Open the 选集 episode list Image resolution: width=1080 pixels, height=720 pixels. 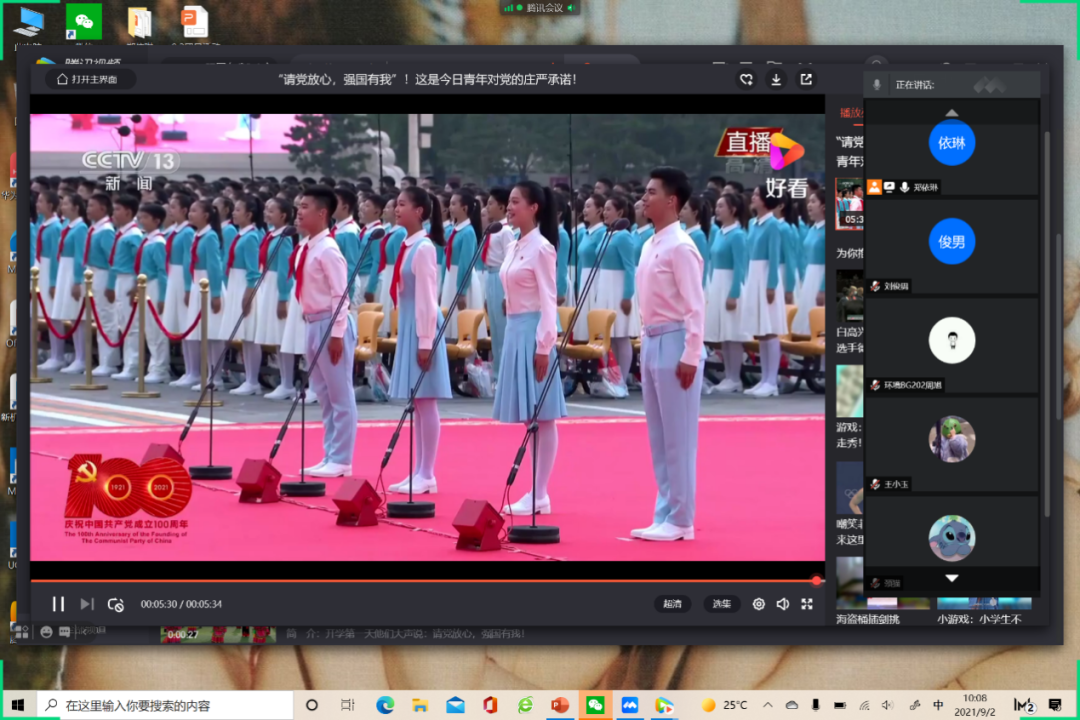pyautogui.click(x=721, y=604)
